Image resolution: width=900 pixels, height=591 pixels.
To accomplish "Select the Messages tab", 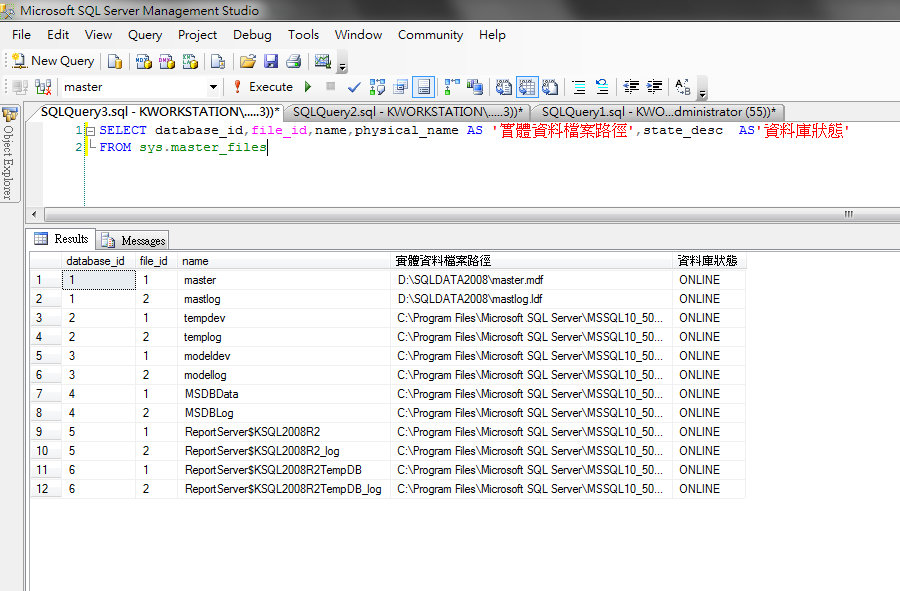I will point(133,240).
